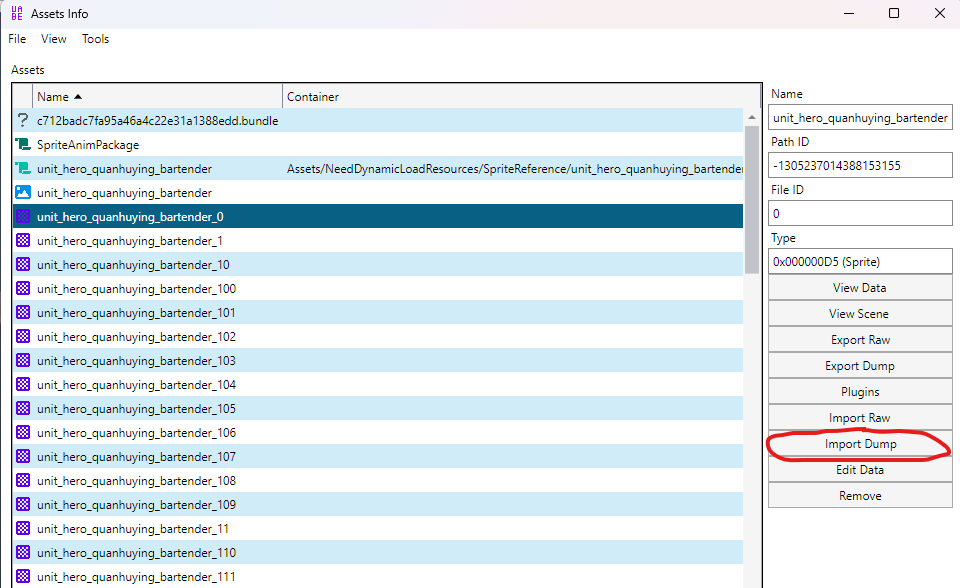
Task: Click the sprite icon beside unit_hero_quanhuying_bartender_110
Action: pos(23,552)
